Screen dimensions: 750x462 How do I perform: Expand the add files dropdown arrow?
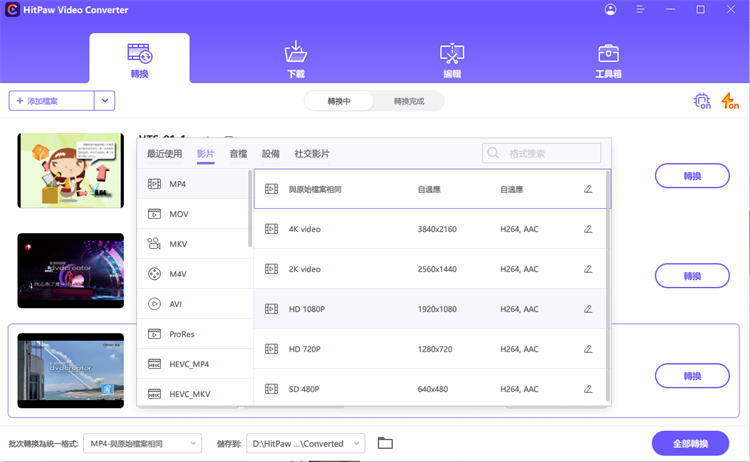(105, 101)
